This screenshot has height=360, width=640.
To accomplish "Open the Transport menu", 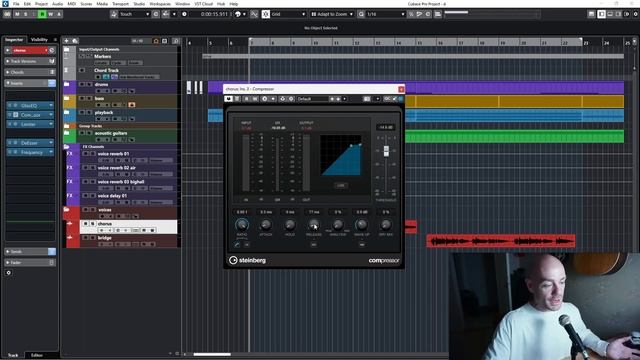I will tap(120, 4).
